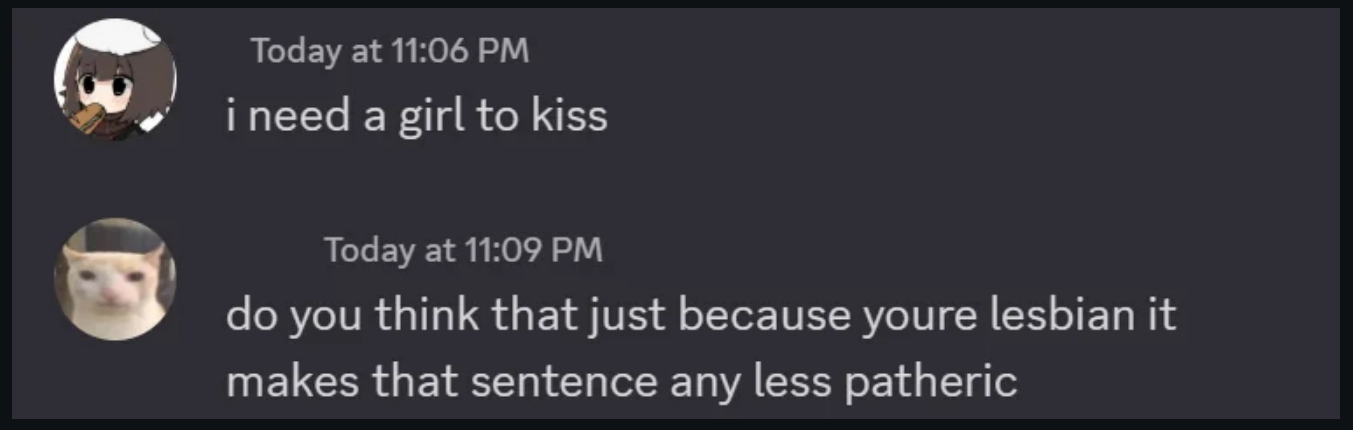The image size is (1353, 430).
Task: Click the line starting "do you think that"
Action: [701, 316]
